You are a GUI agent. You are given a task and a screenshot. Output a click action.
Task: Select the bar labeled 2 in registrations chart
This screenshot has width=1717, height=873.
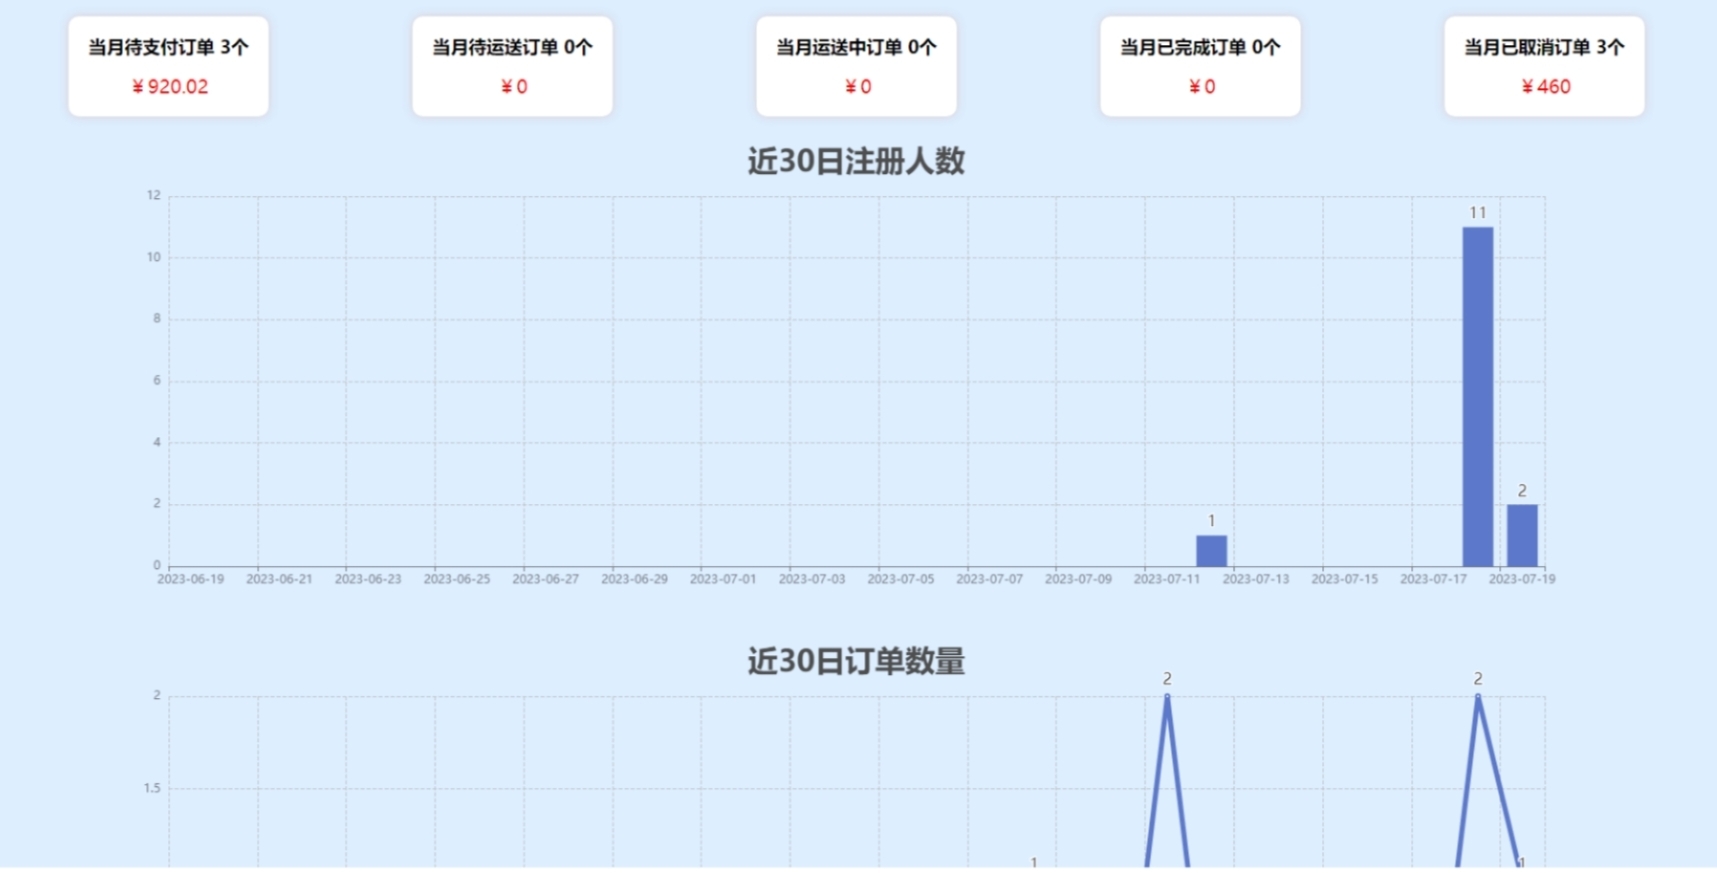click(x=1522, y=535)
